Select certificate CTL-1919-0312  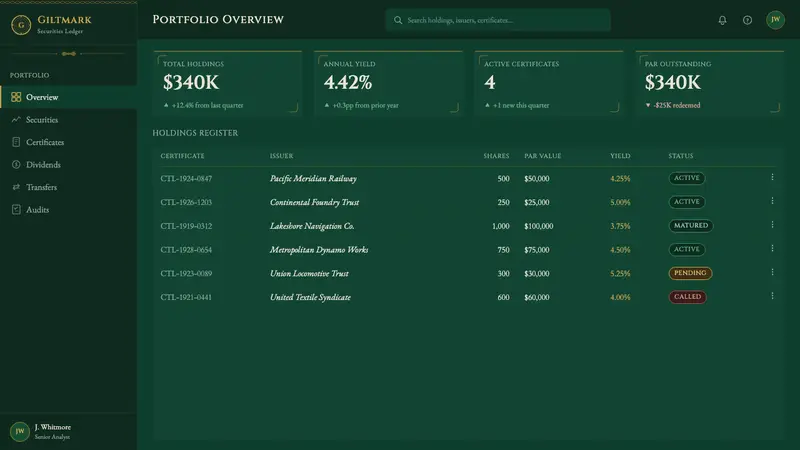[186, 226]
